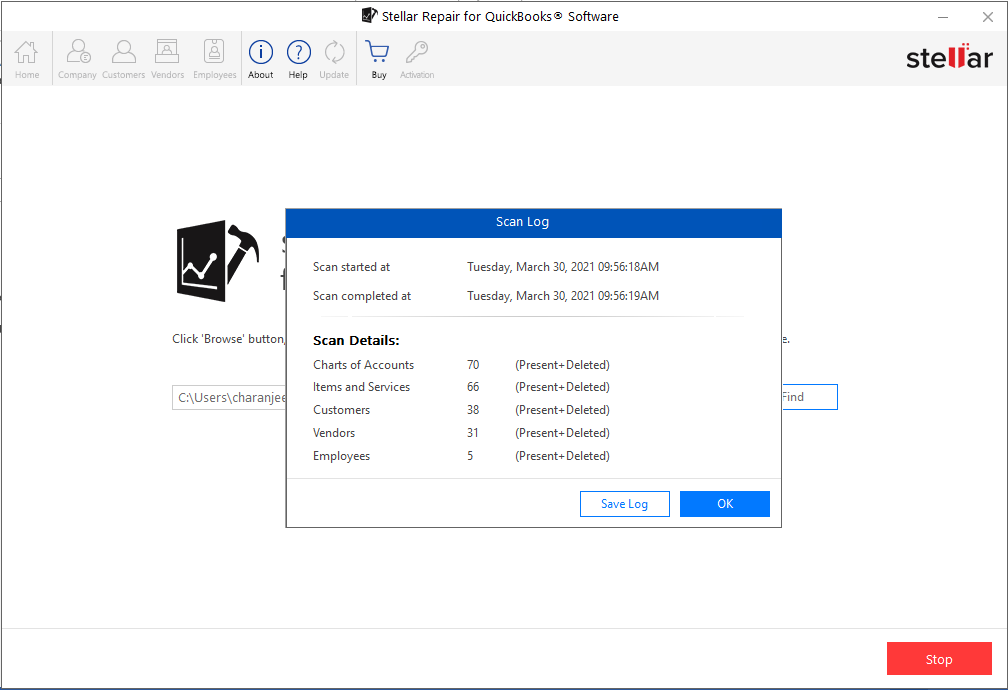Select the 'Items and Services' row label
Viewport: 1008px width, 690px height.
tap(361, 386)
